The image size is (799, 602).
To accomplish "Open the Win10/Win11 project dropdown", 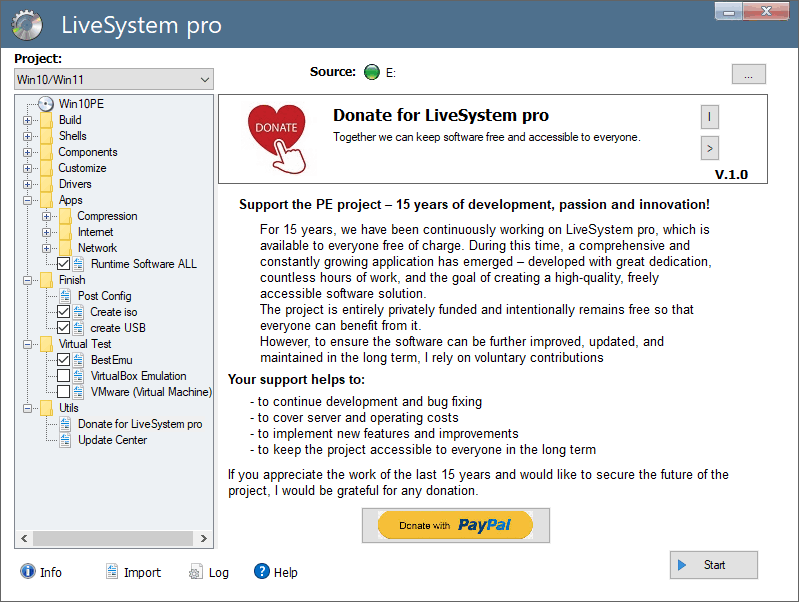I will [x=114, y=79].
